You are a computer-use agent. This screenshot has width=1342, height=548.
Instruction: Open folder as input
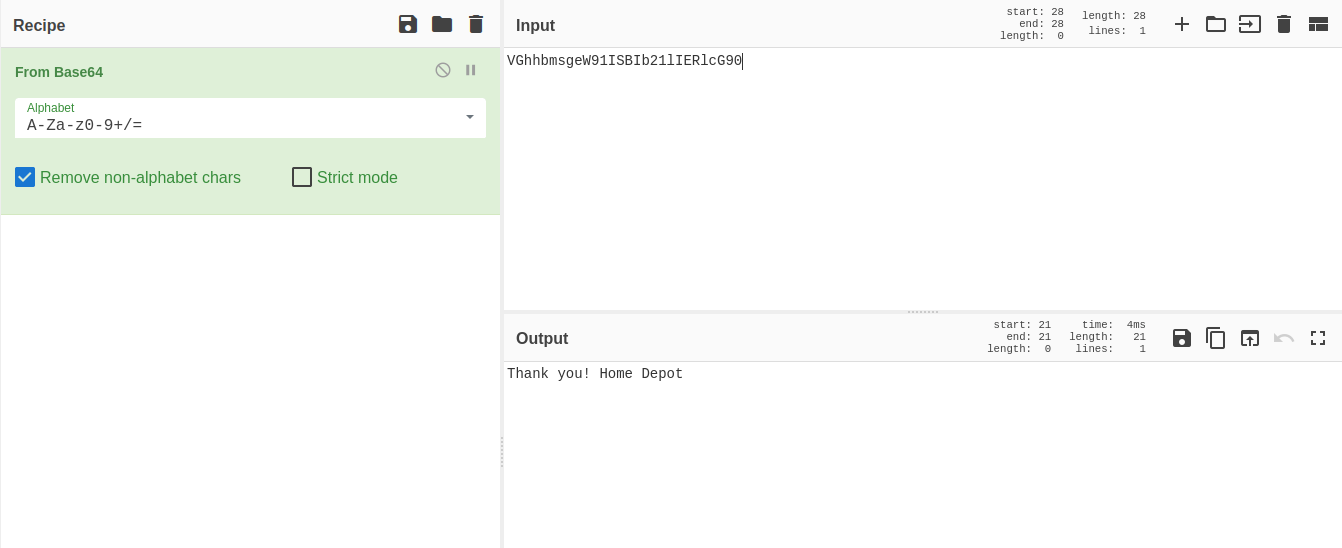(x=1216, y=24)
